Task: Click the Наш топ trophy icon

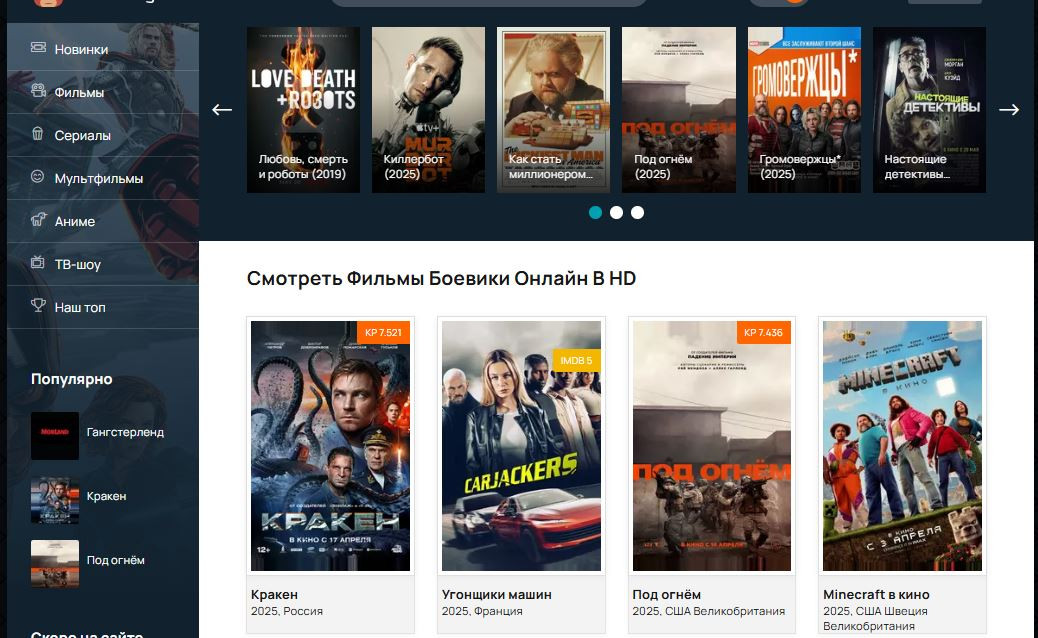Action: (38, 306)
